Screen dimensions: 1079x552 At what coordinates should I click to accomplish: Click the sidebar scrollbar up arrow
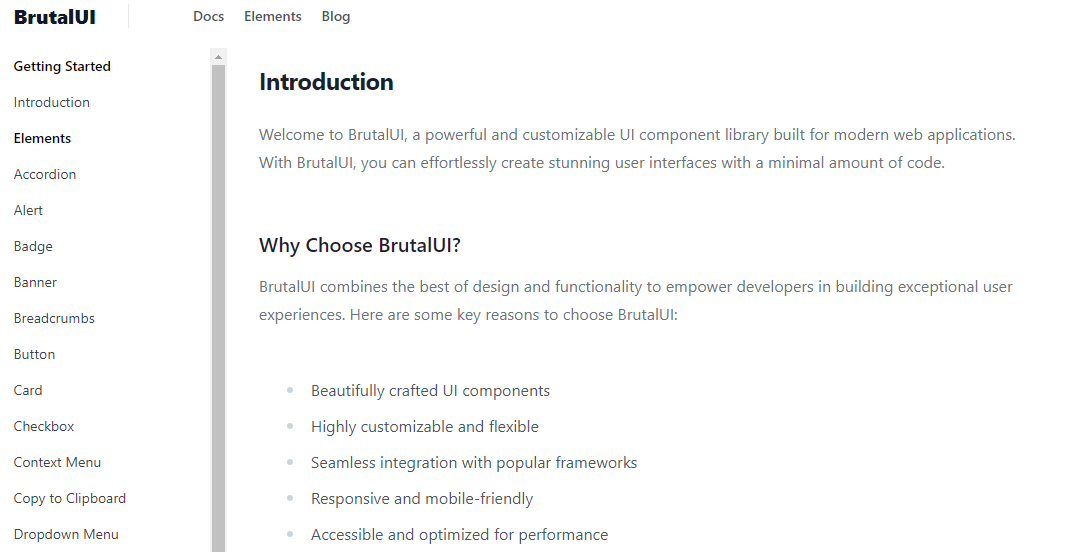(x=218, y=57)
